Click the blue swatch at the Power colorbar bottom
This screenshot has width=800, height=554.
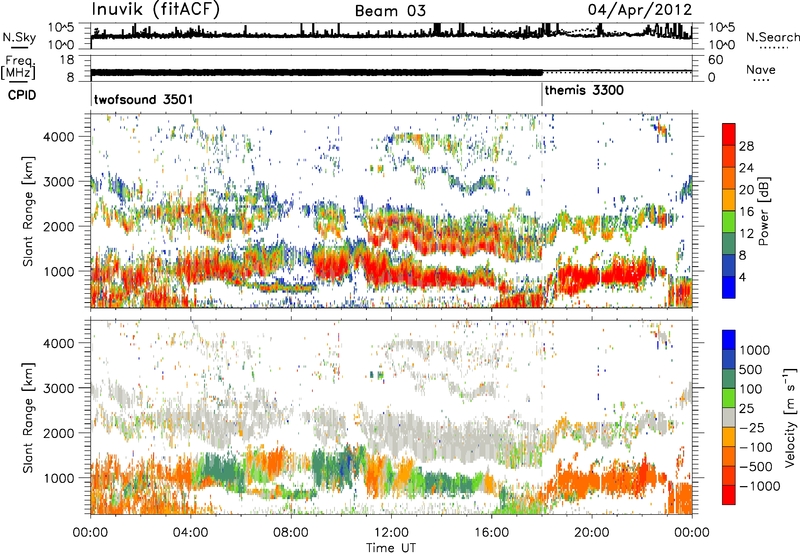pos(729,287)
